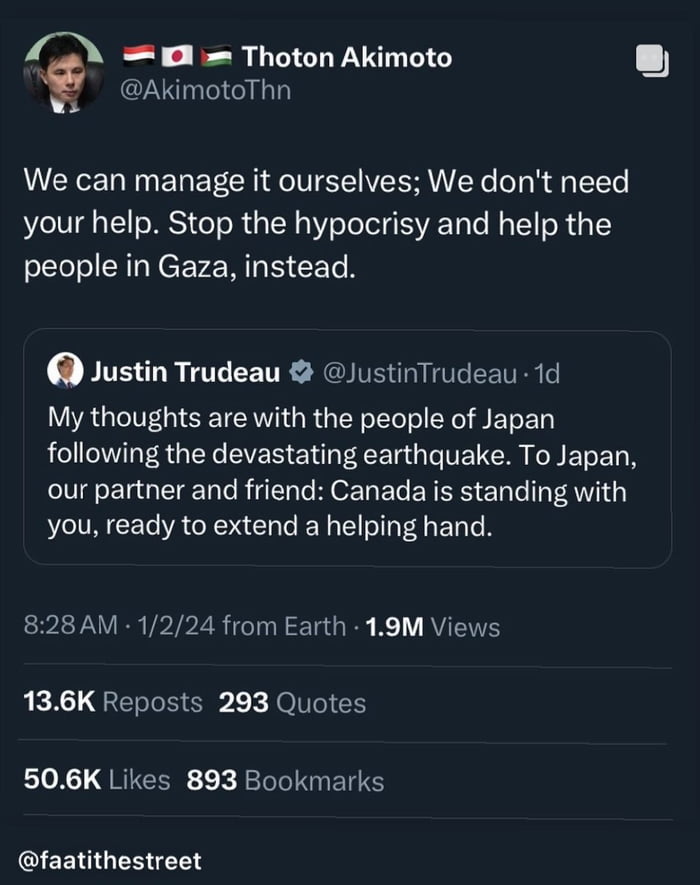Click the 893 Bookmarks count
Viewport: 700px width, 885px height.
[x=285, y=779]
